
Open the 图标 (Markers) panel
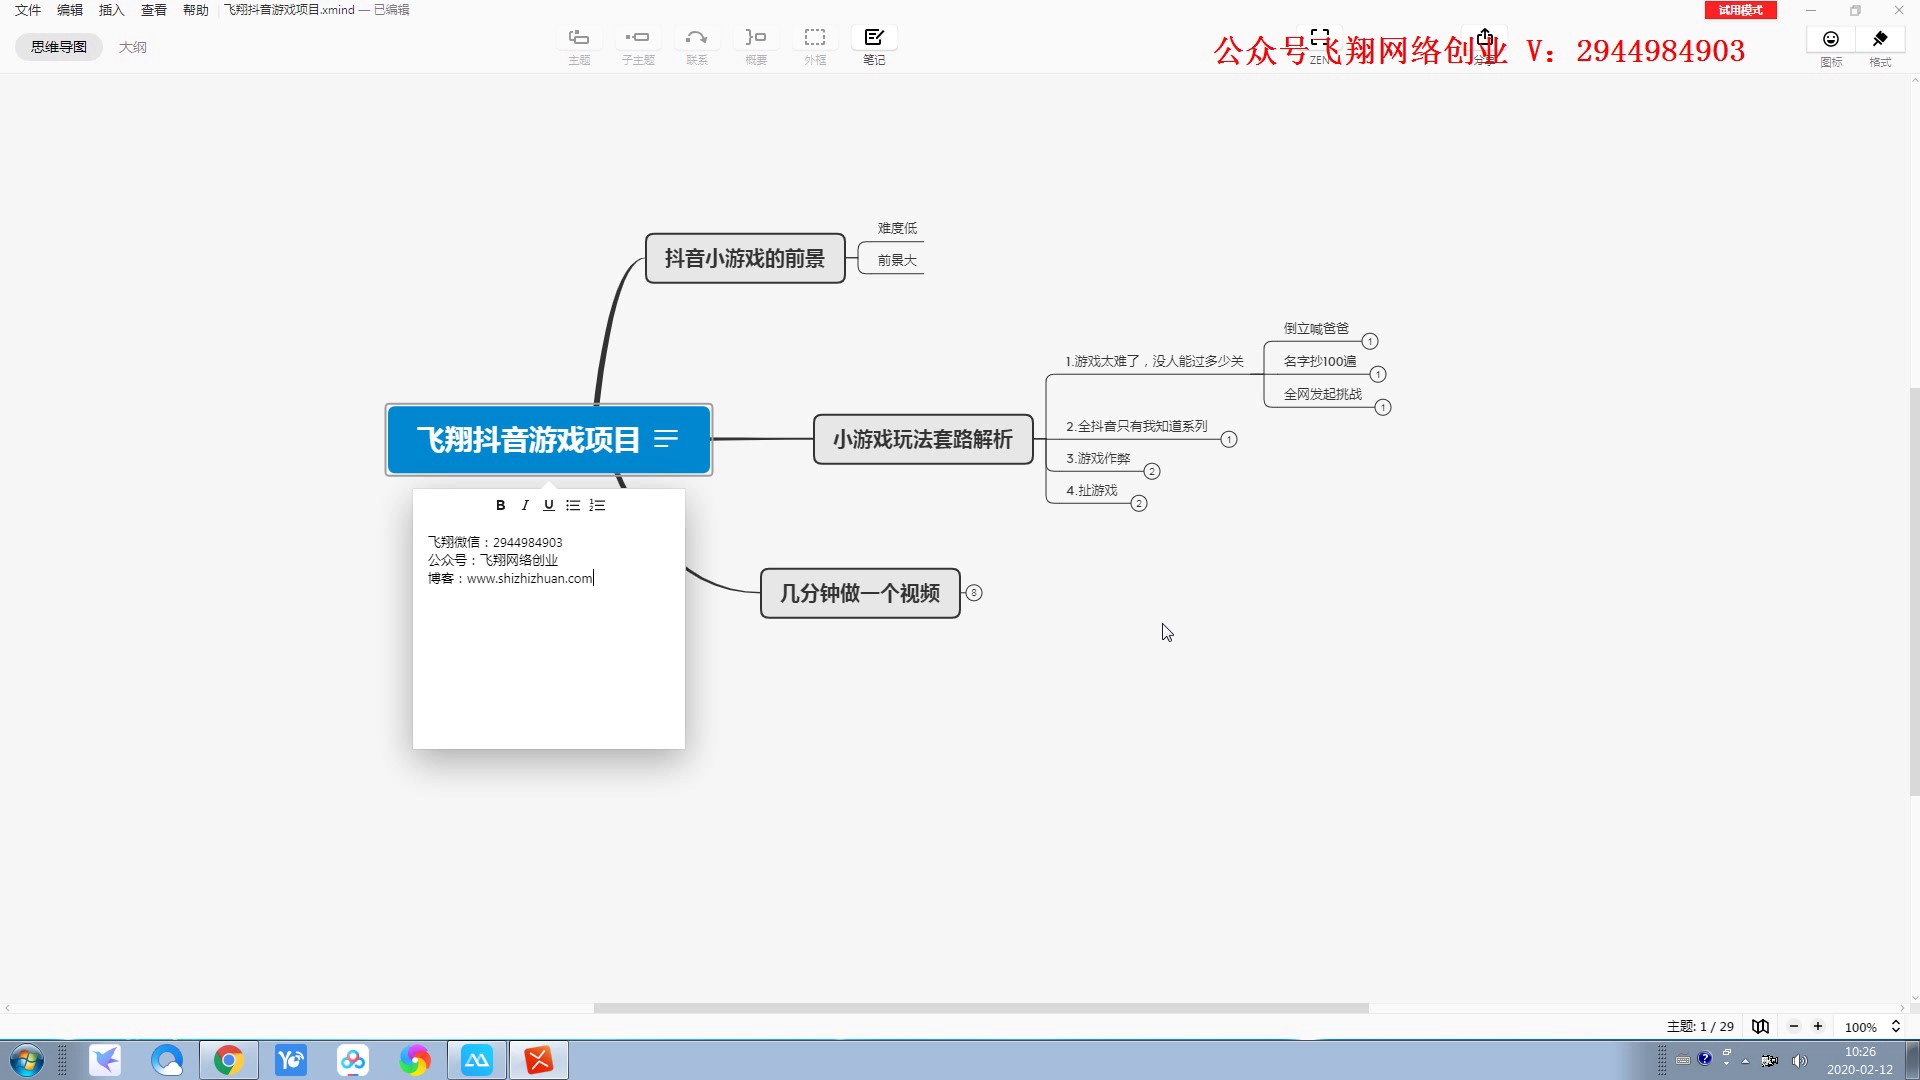coord(1831,39)
